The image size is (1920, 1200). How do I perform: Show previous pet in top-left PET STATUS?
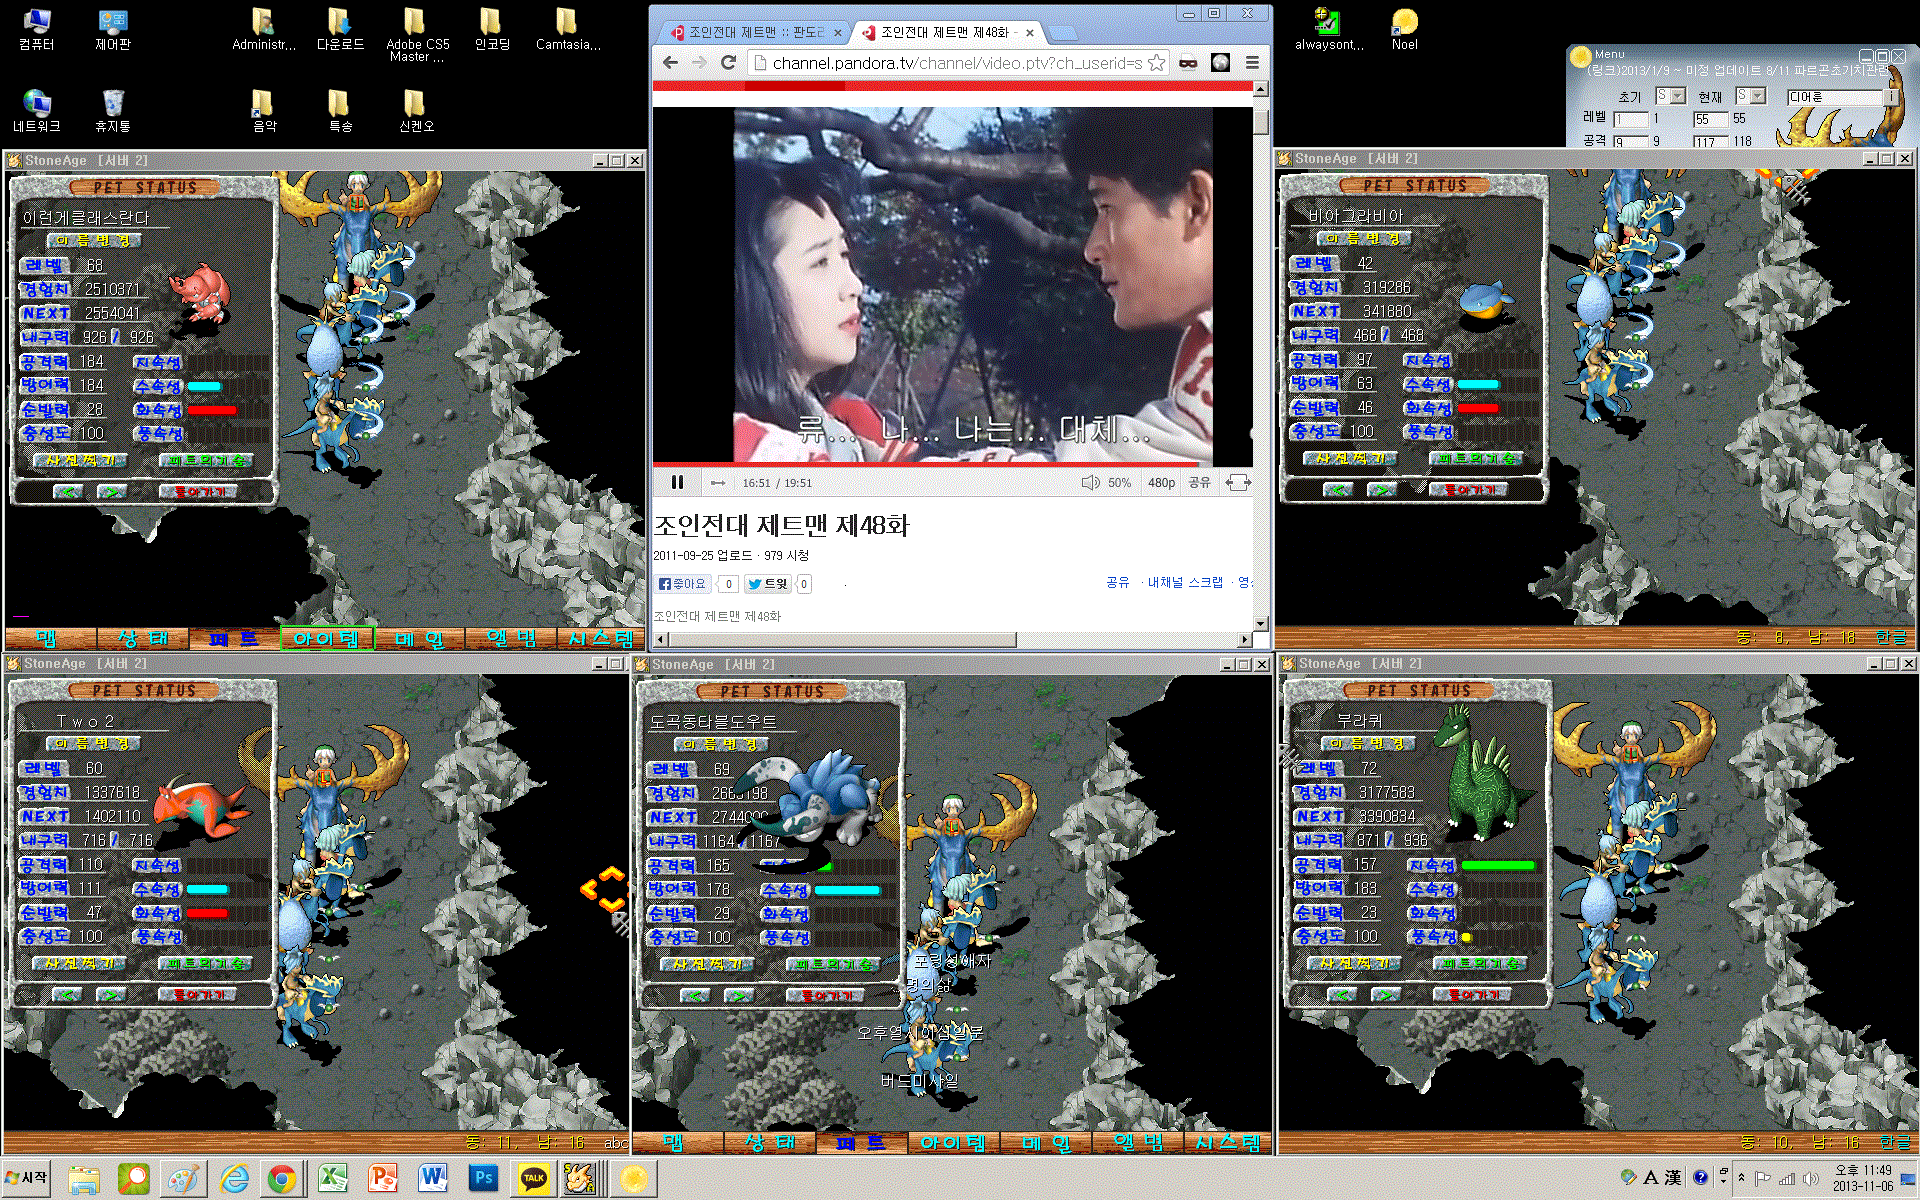pos(68,491)
